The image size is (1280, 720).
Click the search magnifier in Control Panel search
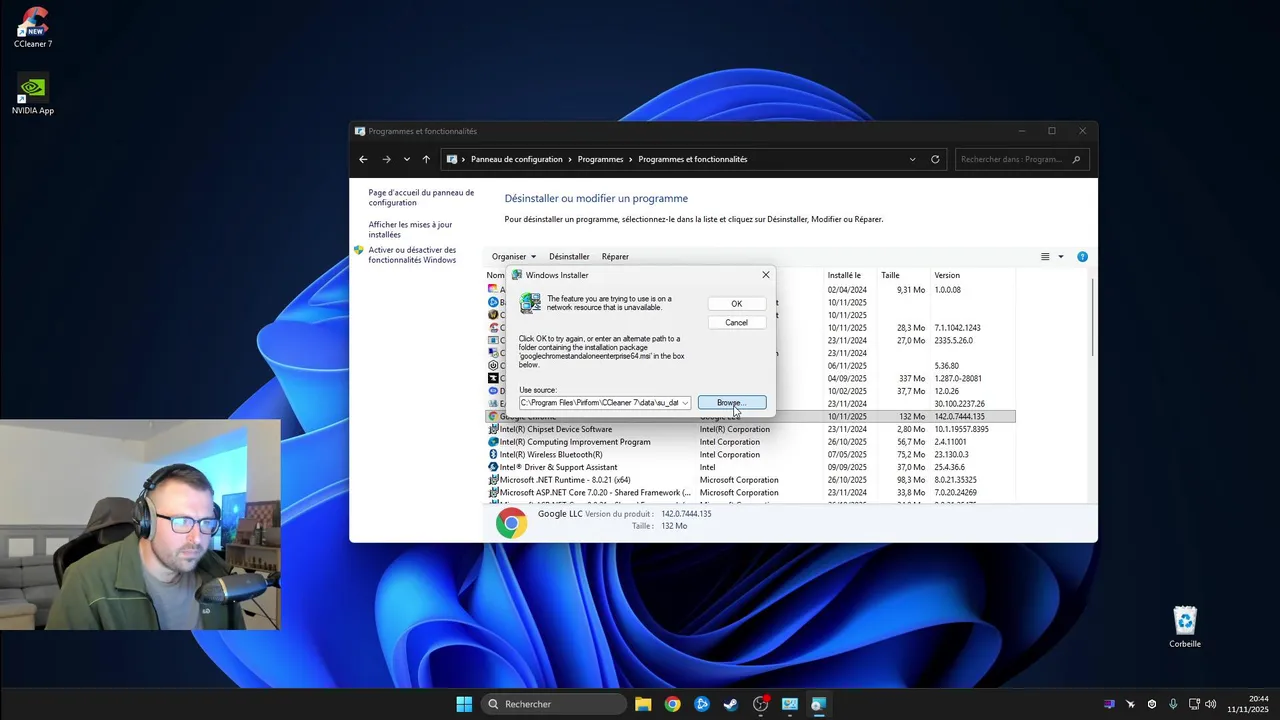[x=1076, y=159]
